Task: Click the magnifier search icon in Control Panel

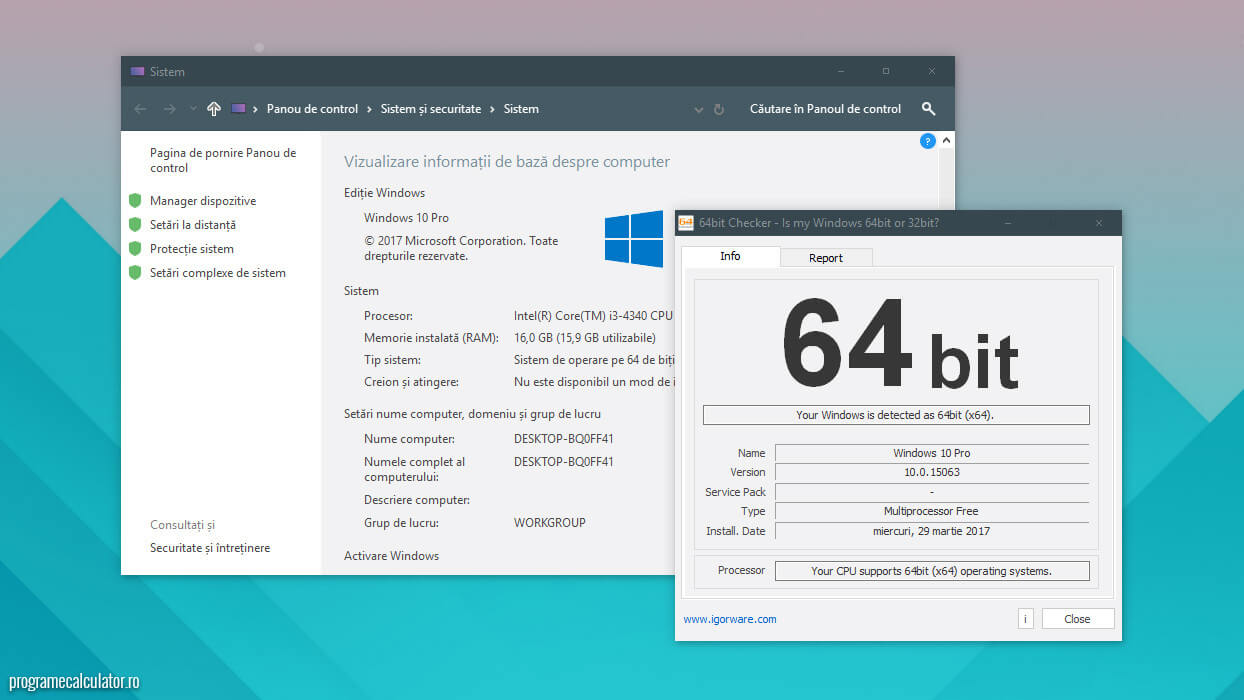Action: point(928,109)
